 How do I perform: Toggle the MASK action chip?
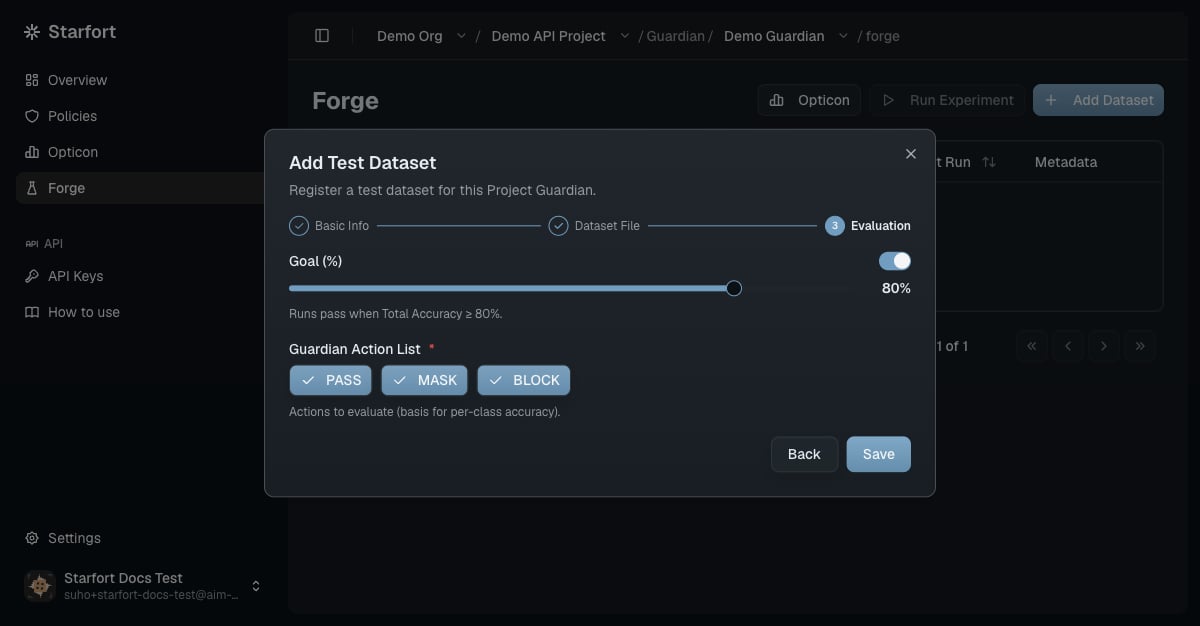point(424,380)
